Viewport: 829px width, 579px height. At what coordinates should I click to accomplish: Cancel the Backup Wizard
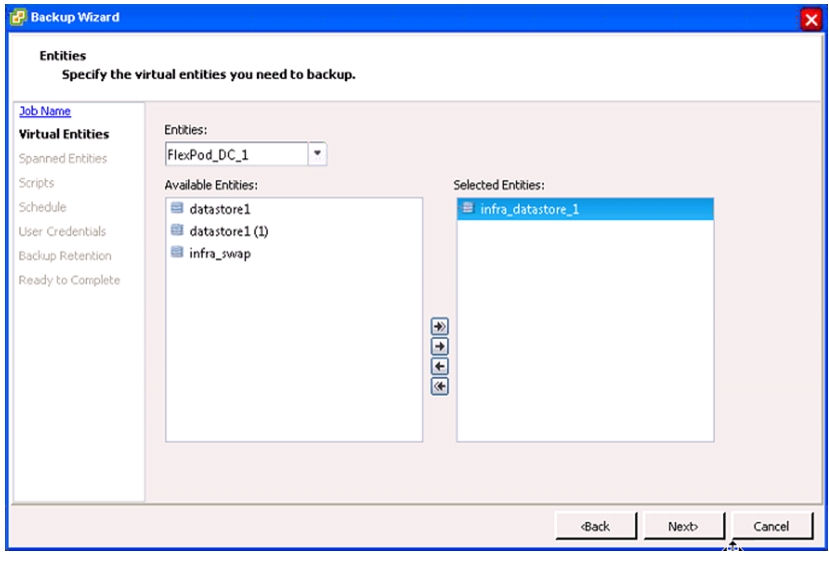point(772,526)
